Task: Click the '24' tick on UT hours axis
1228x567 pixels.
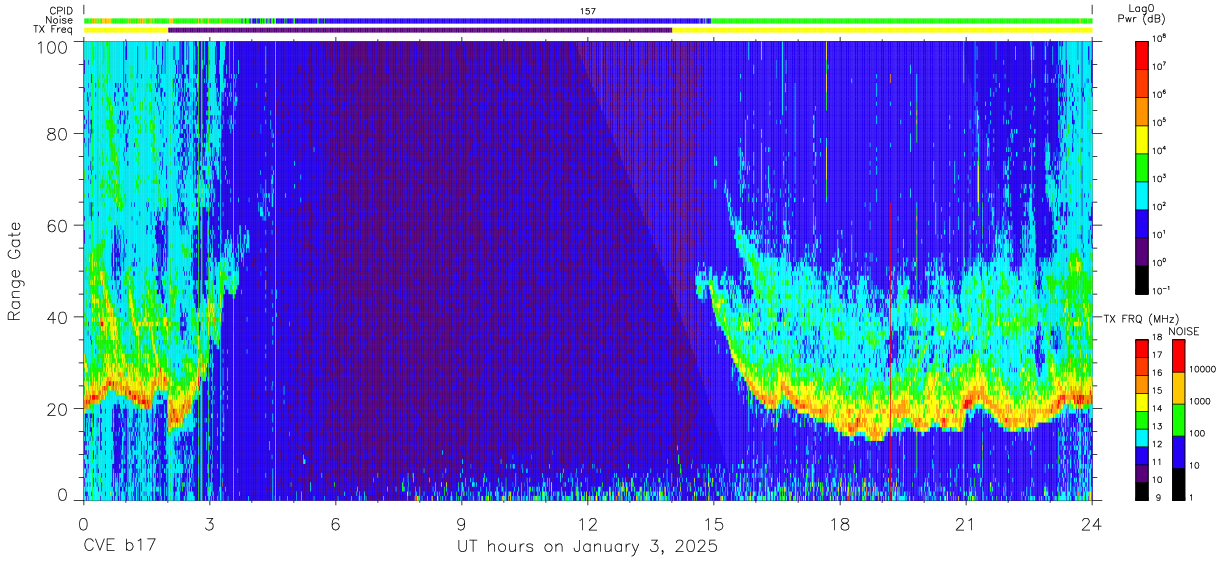Action: 1092,524
